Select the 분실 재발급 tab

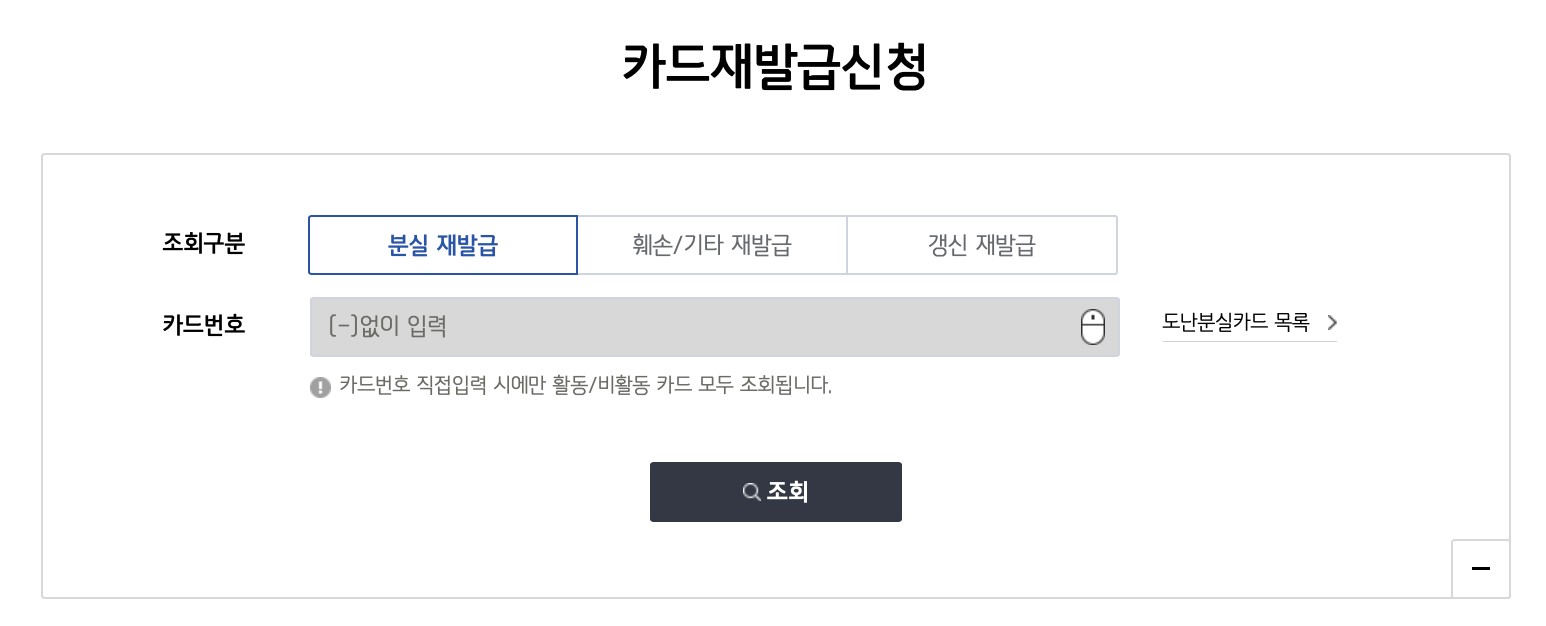coord(443,245)
